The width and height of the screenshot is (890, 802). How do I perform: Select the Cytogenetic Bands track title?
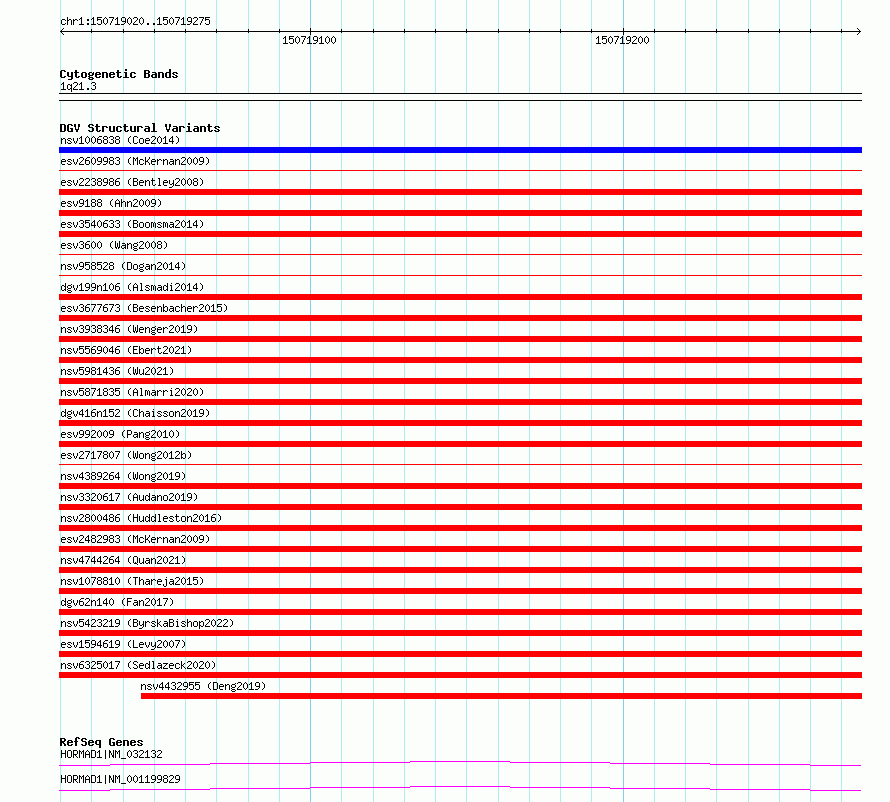click(119, 74)
